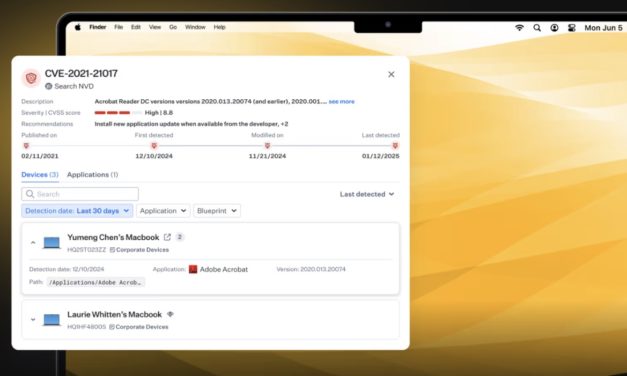The height and width of the screenshot is (376, 627).
Task: Click the Wi-Fi status icon
Action: tap(519, 28)
